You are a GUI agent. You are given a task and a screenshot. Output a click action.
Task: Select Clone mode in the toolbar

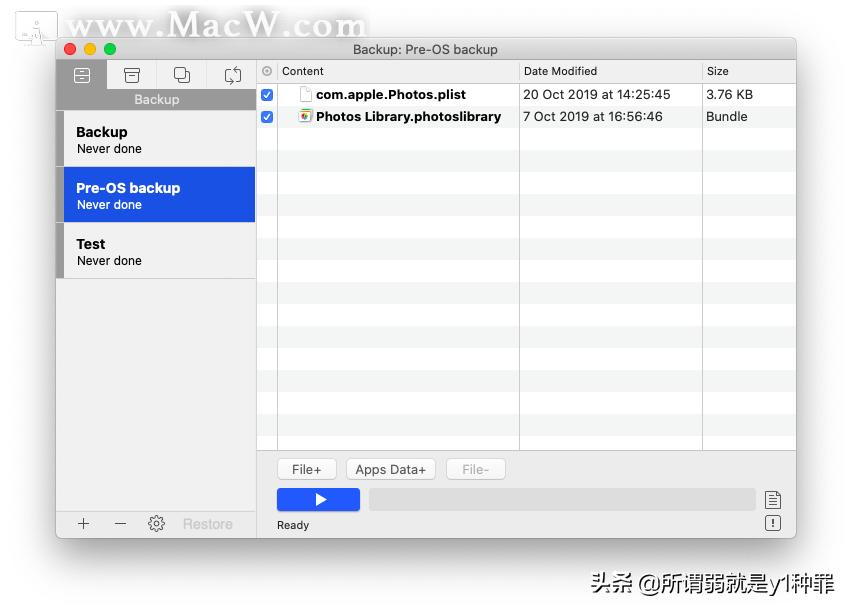181,74
